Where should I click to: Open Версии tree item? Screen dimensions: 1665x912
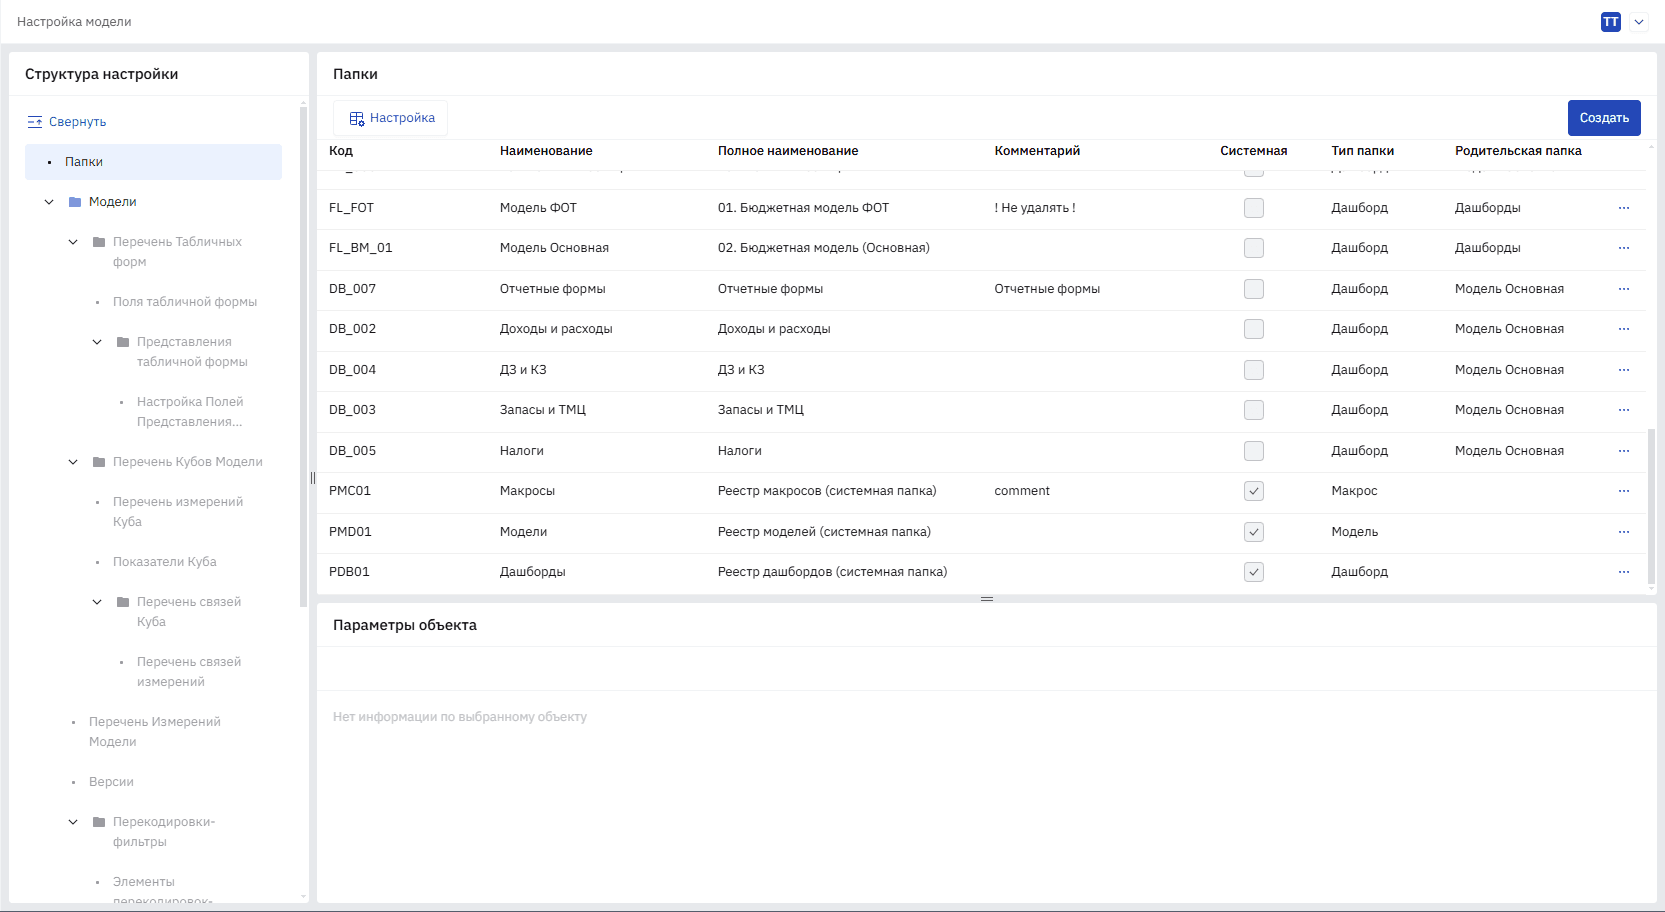coord(111,782)
